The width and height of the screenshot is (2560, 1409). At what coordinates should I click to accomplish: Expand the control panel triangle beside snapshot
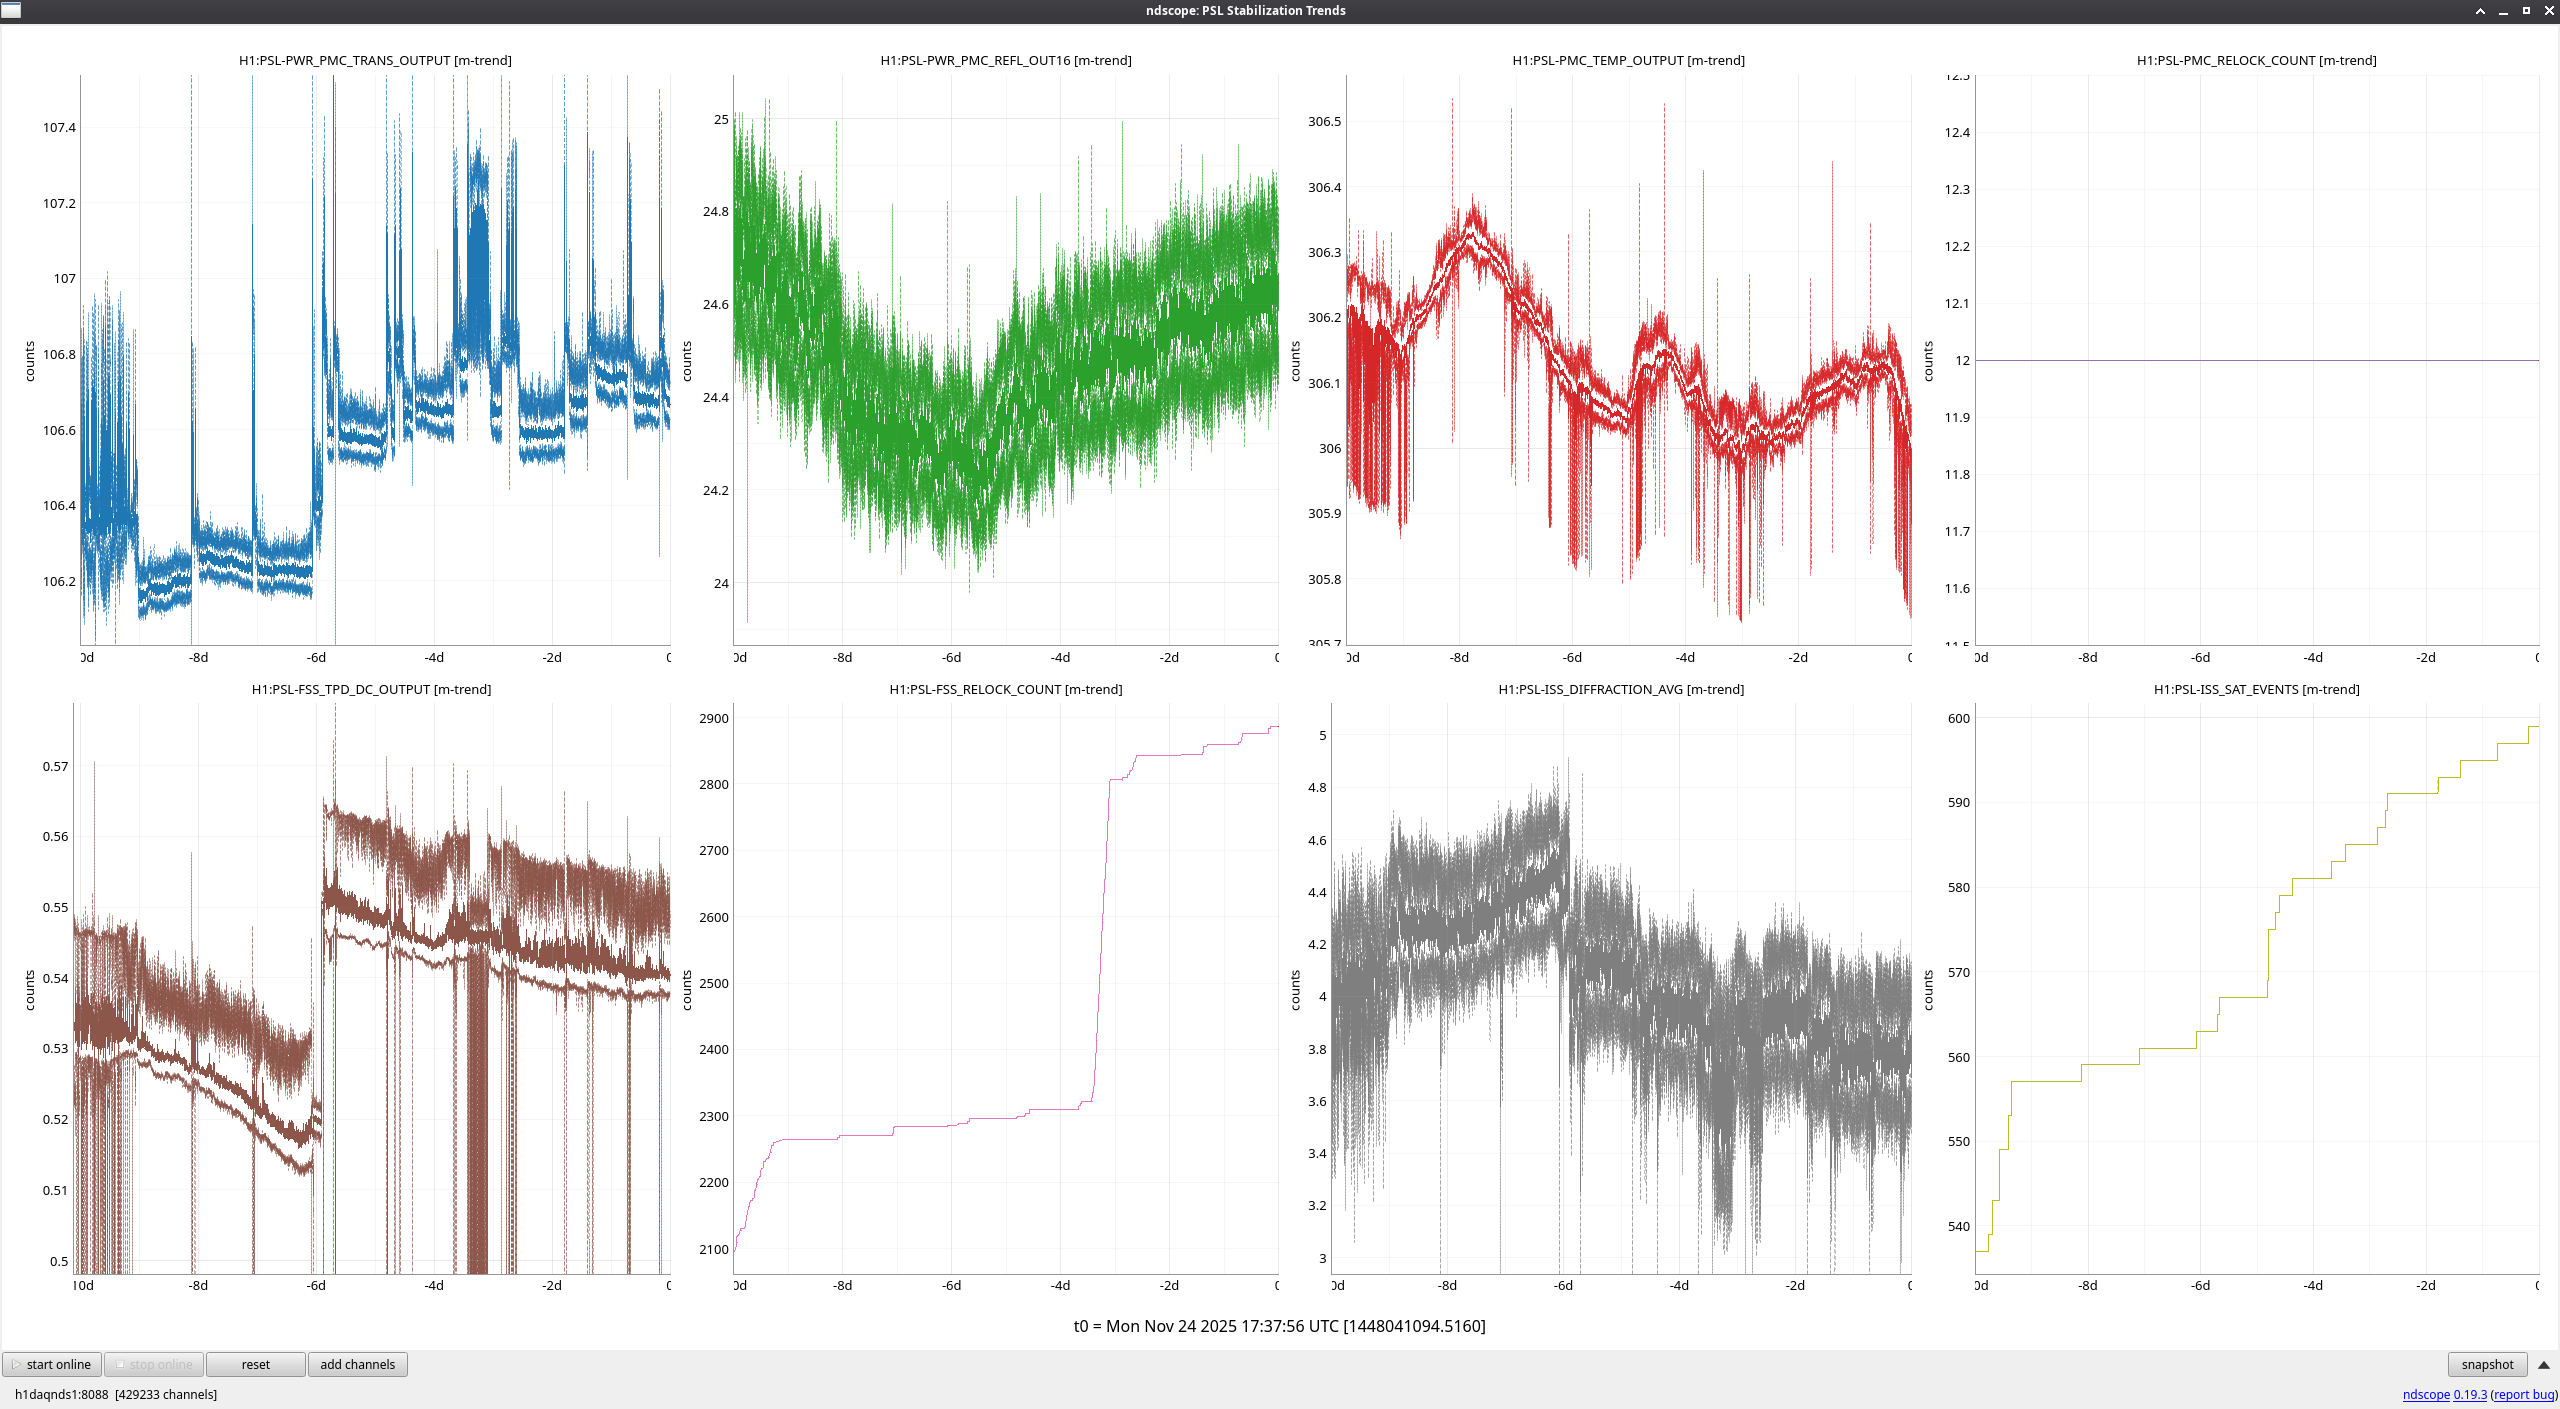coord(2544,1364)
